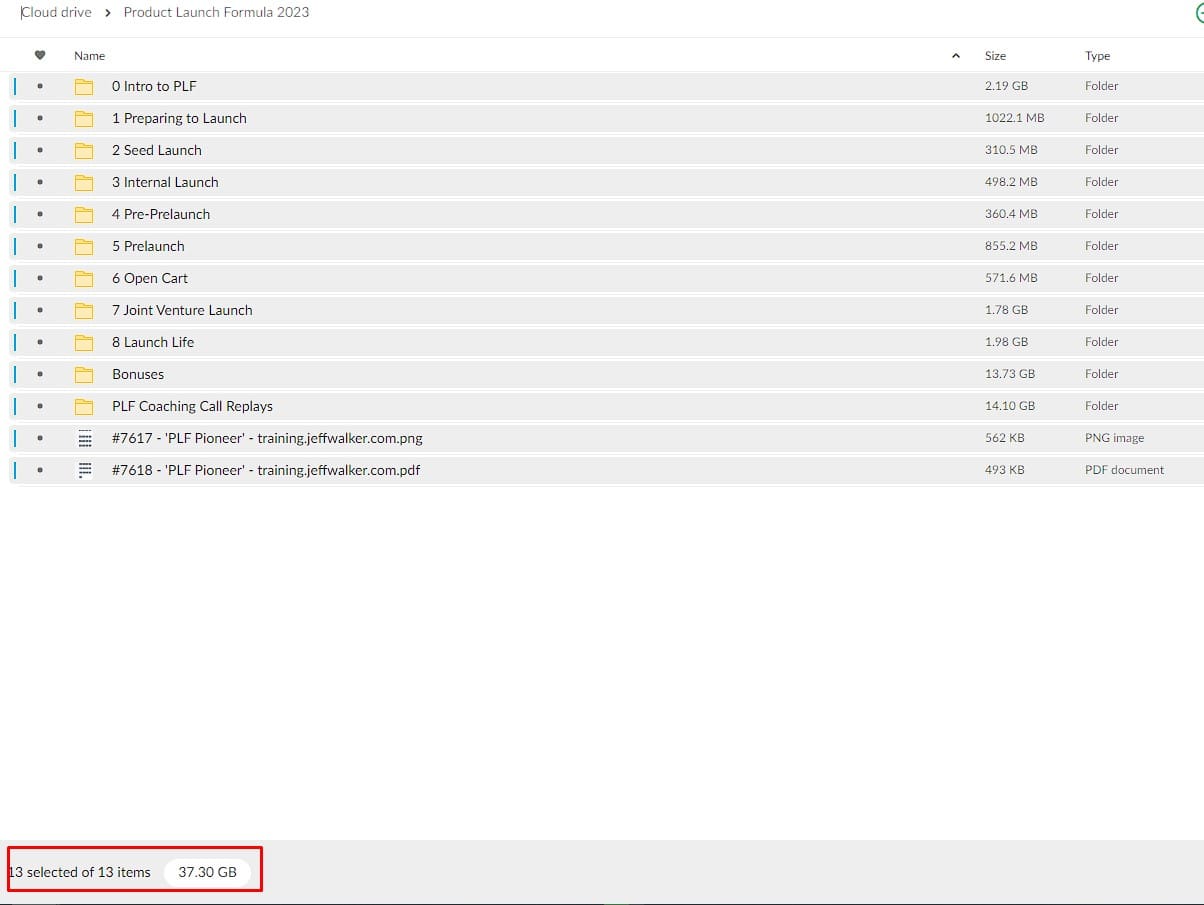The height and width of the screenshot is (905, 1204).
Task: Select the 6 Open Cart name
Action: 150,278
